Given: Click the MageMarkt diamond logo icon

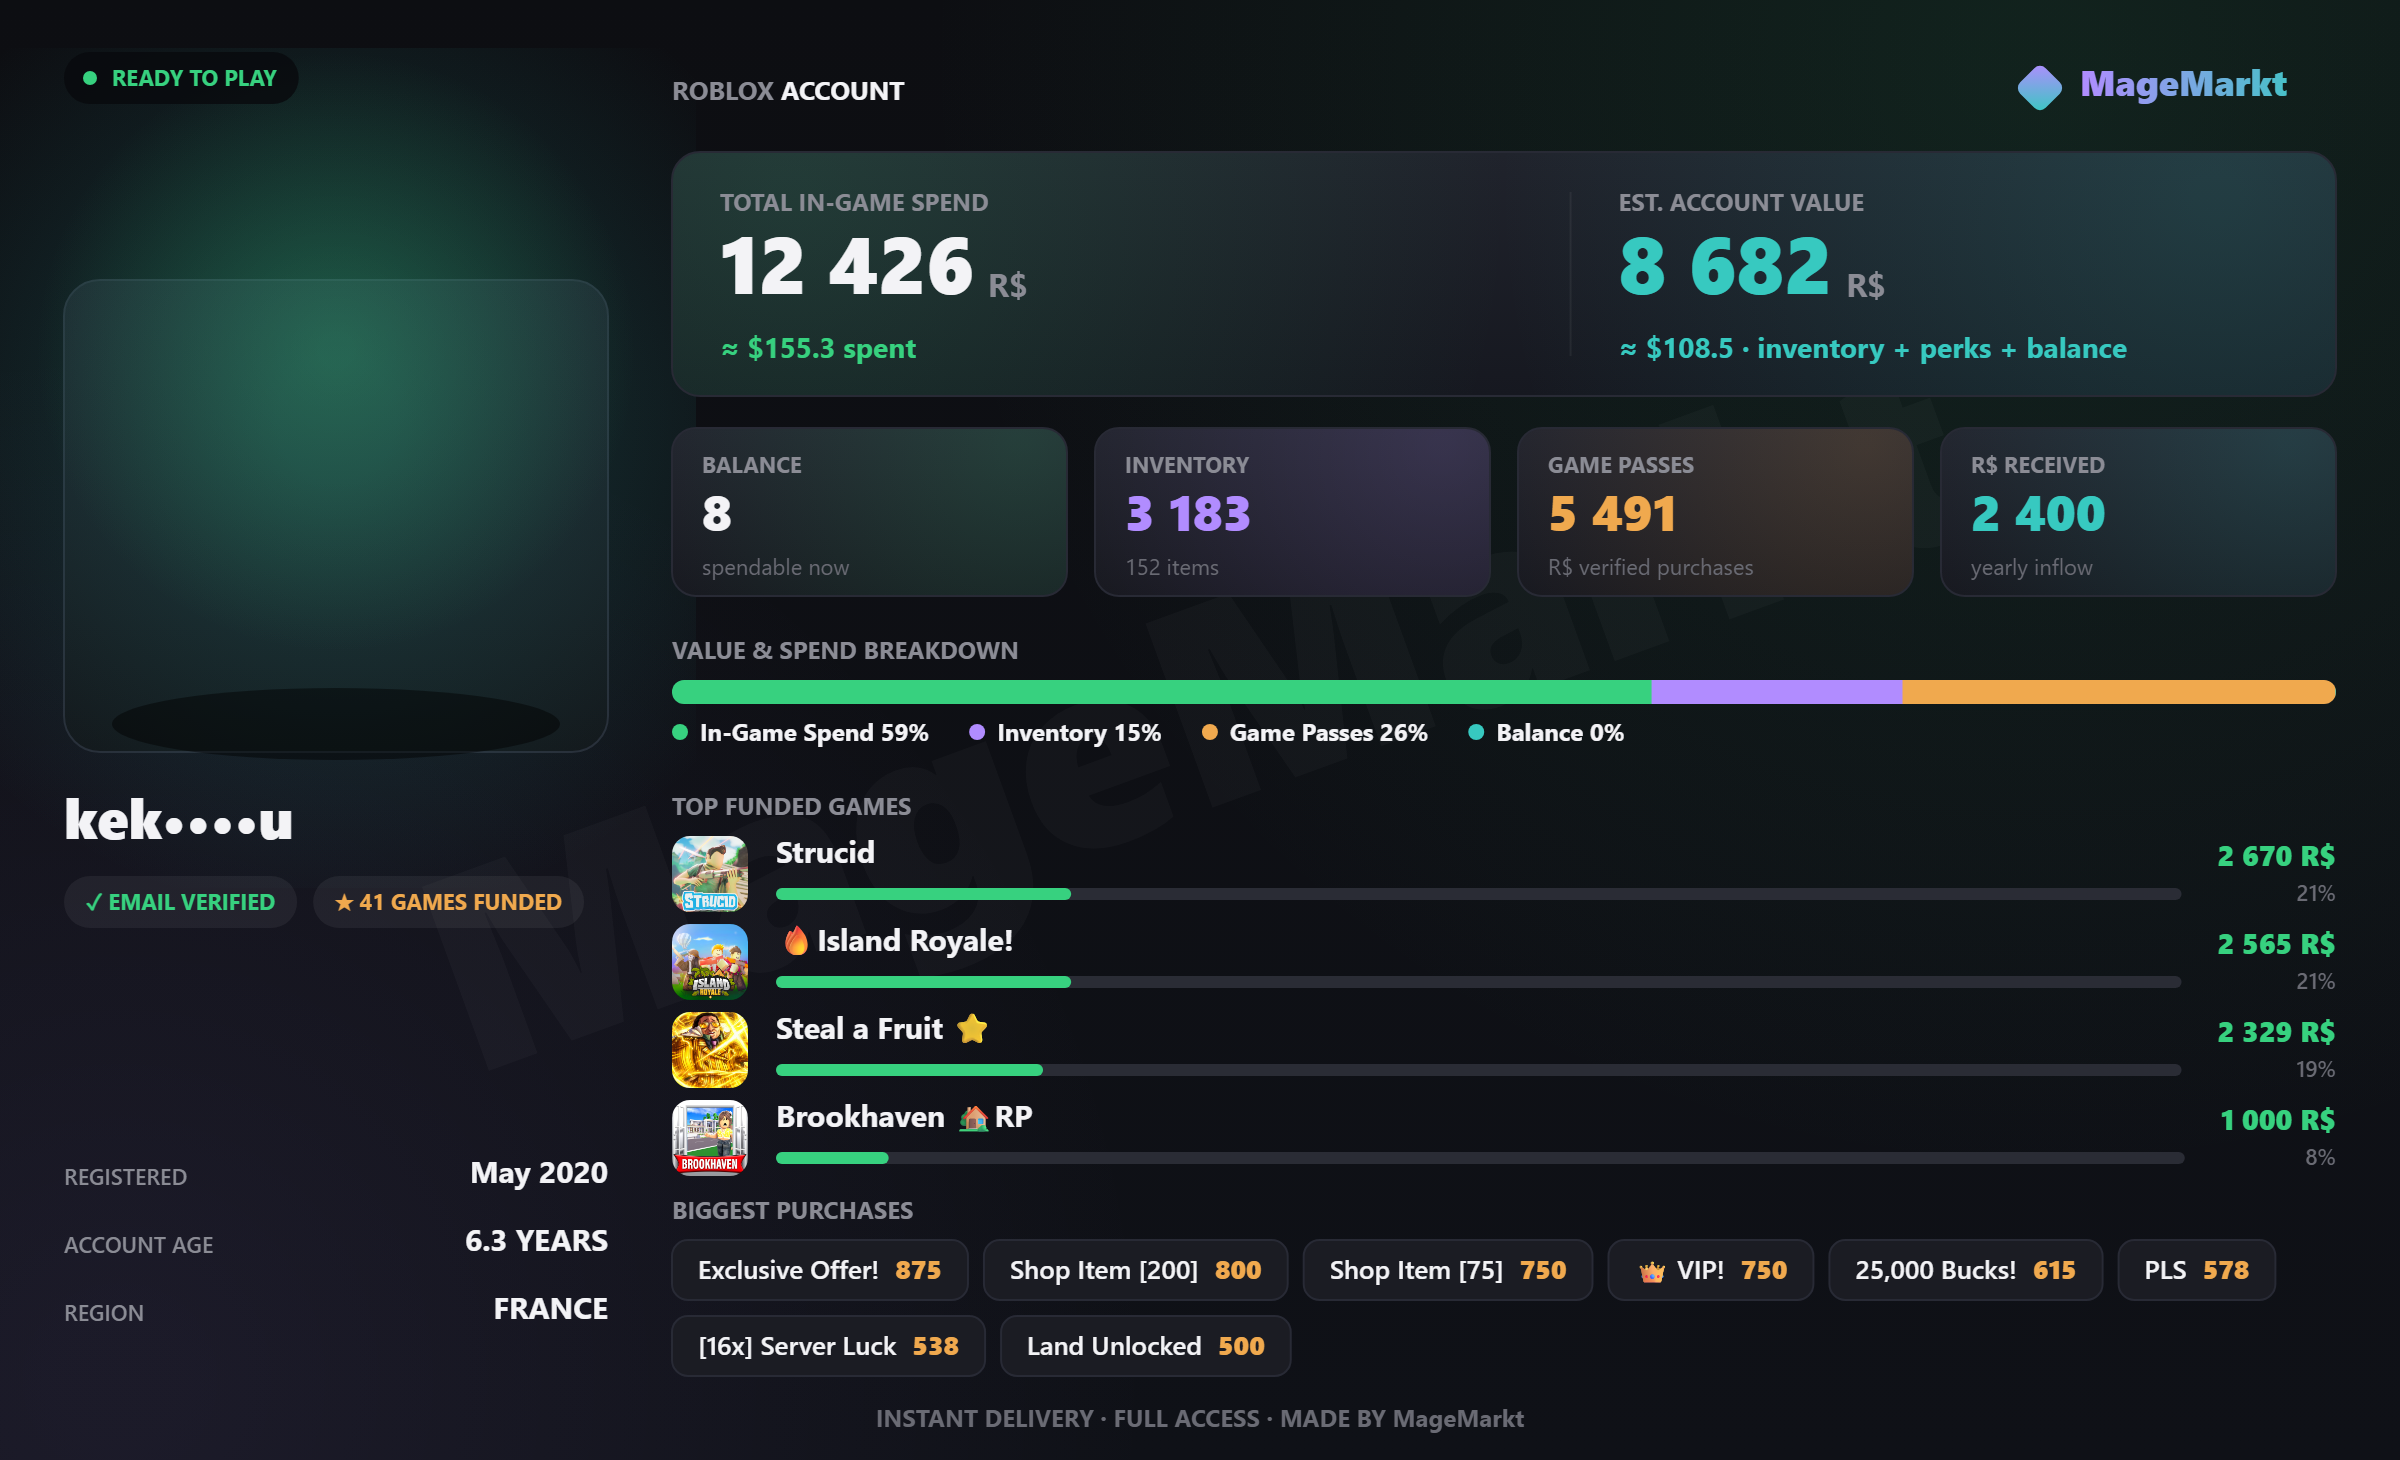Looking at the screenshot, I should [2039, 87].
